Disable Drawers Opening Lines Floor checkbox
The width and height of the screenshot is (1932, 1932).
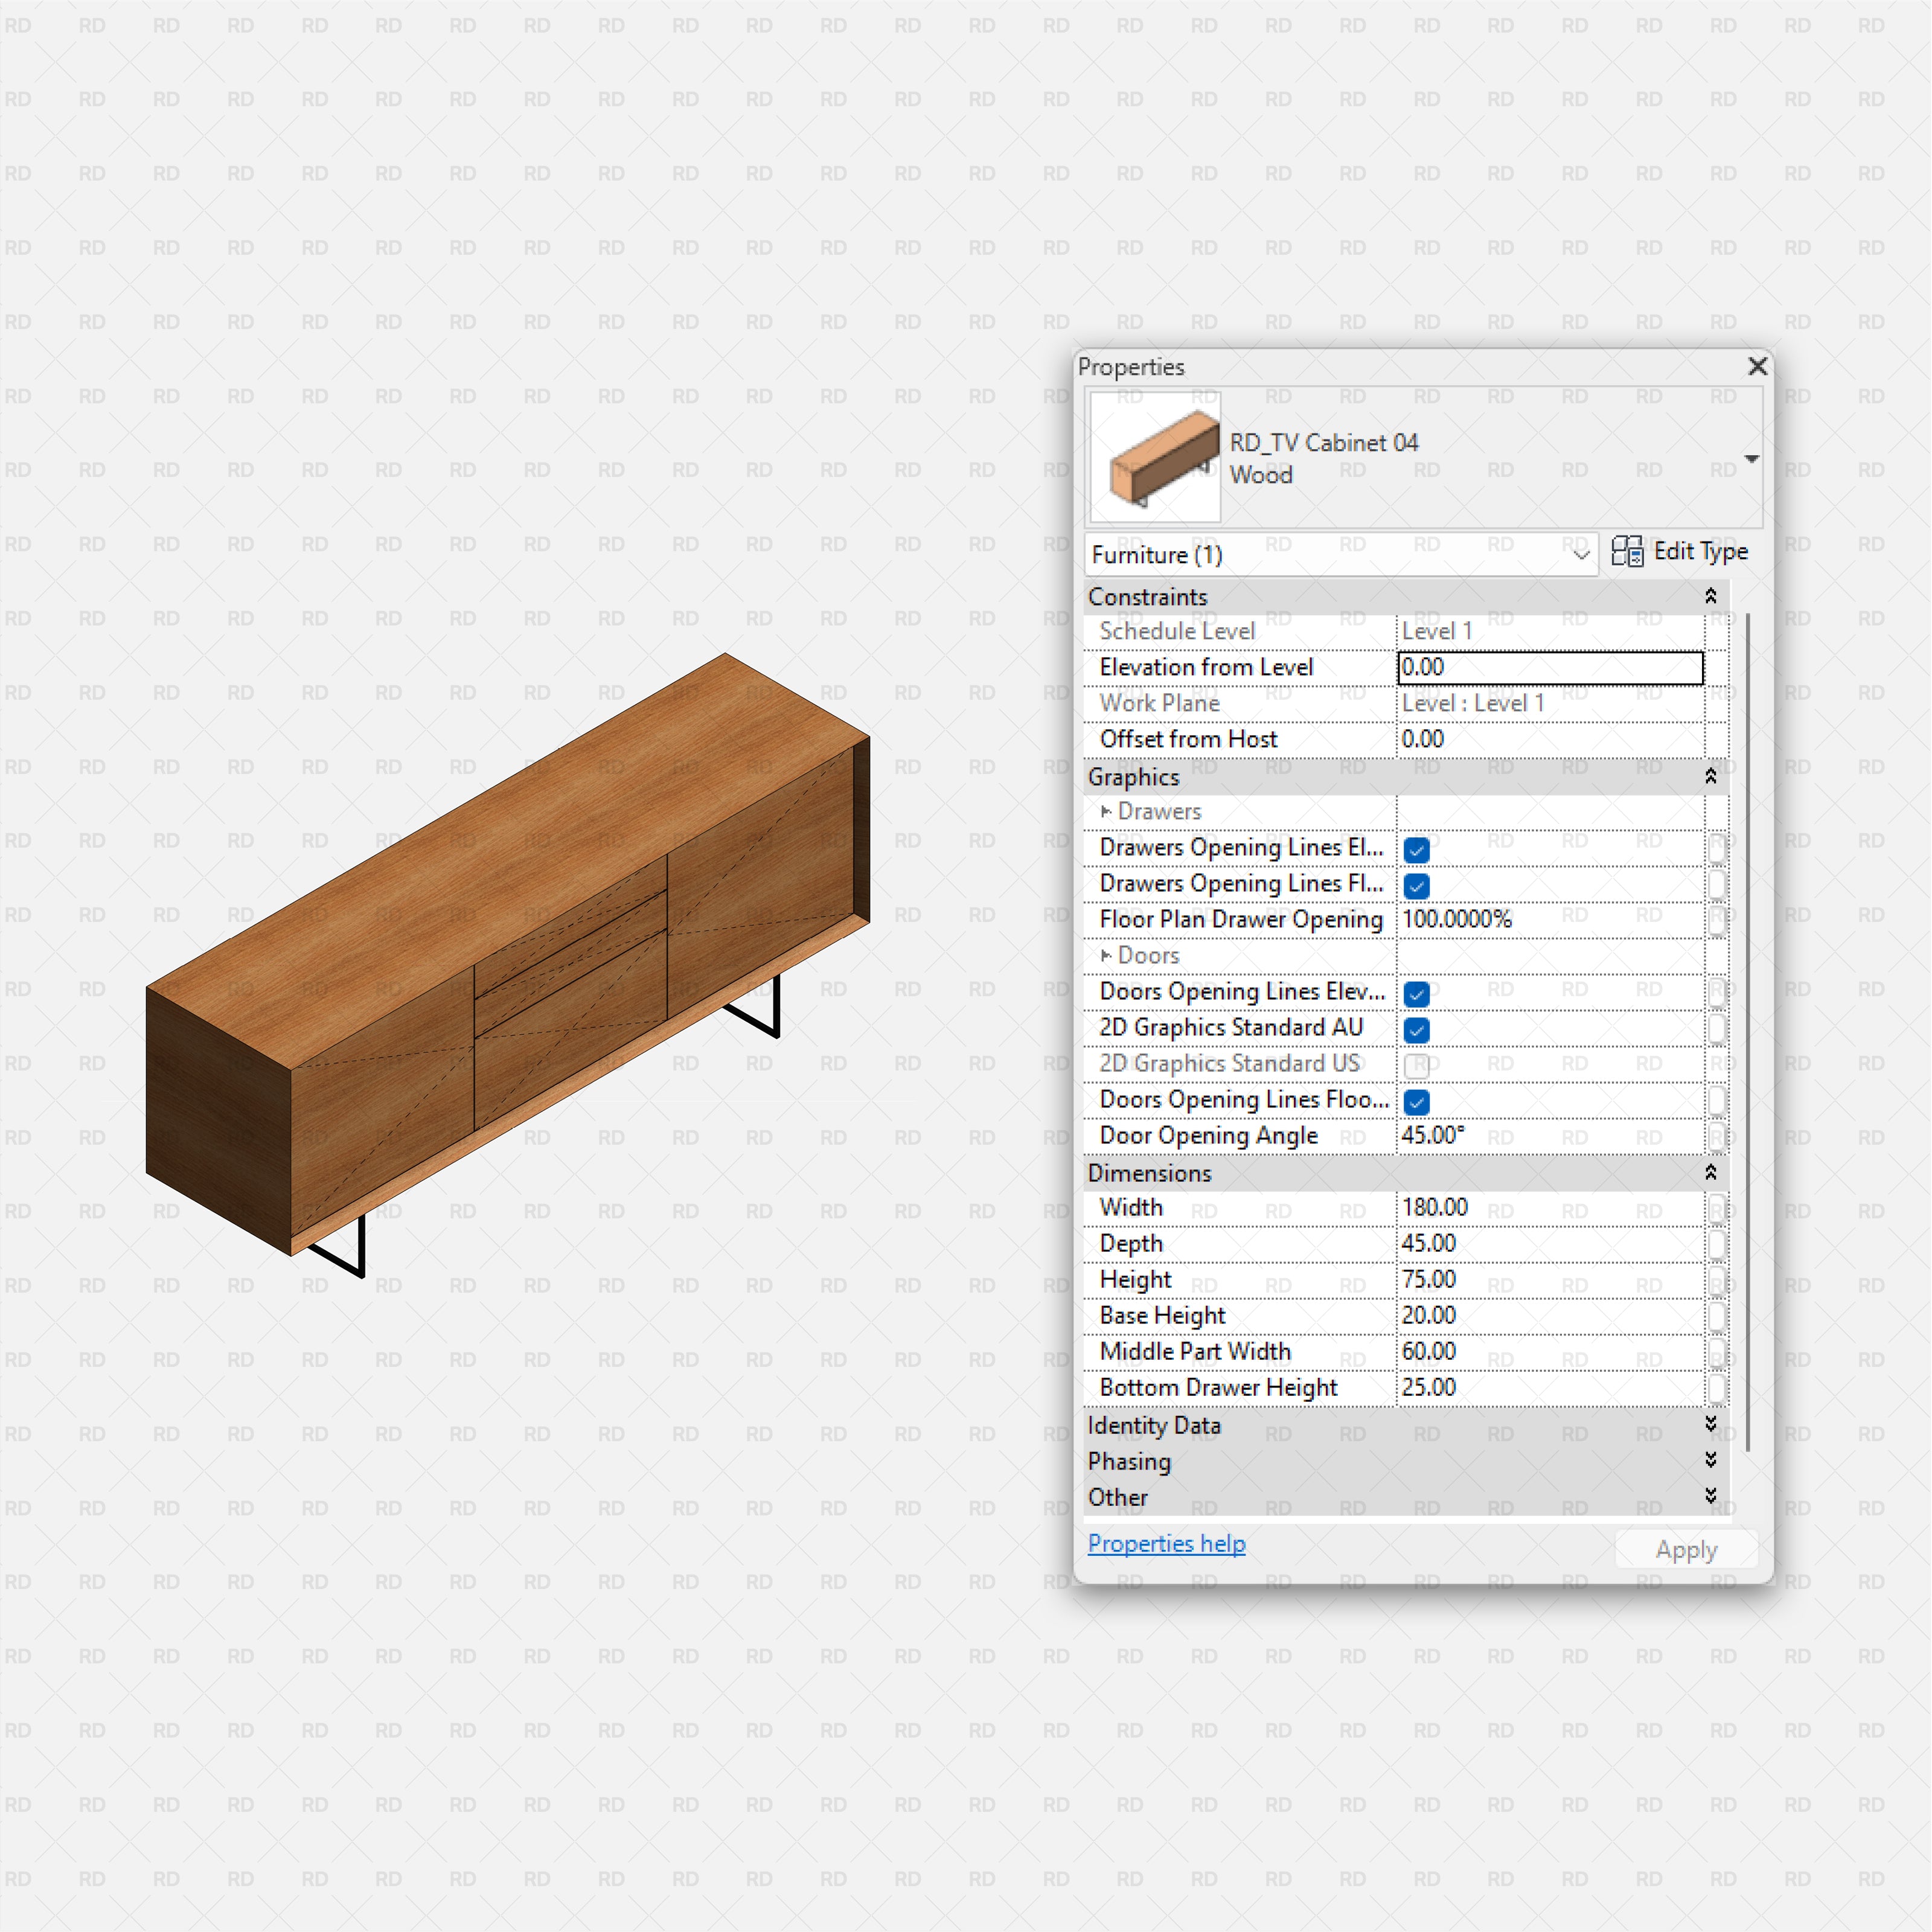tap(1417, 885)
